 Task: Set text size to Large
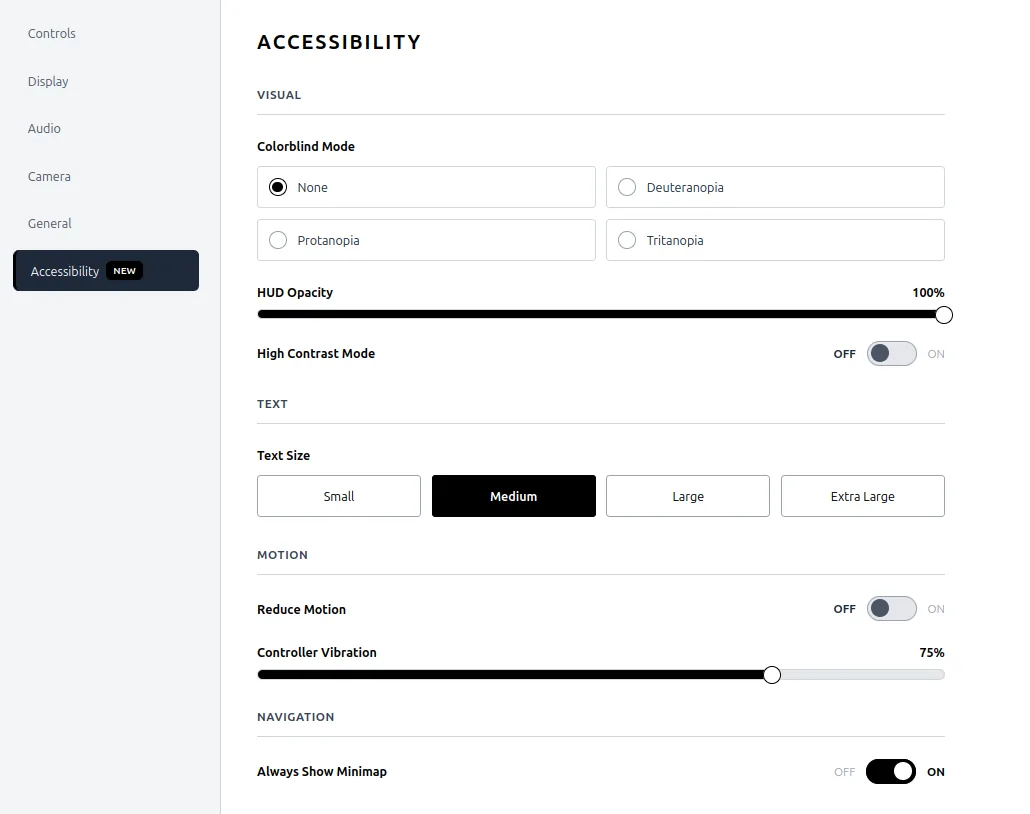(x=688, y=496)
